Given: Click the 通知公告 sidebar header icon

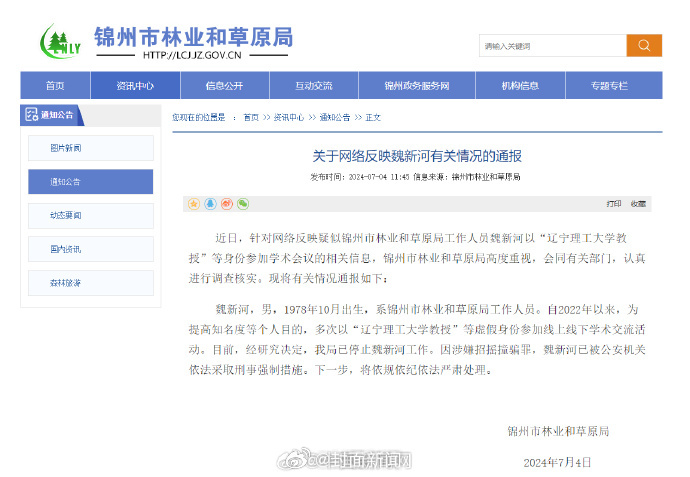Looking at the screenshot, I should pyautogui.click(x=32, y=115).
